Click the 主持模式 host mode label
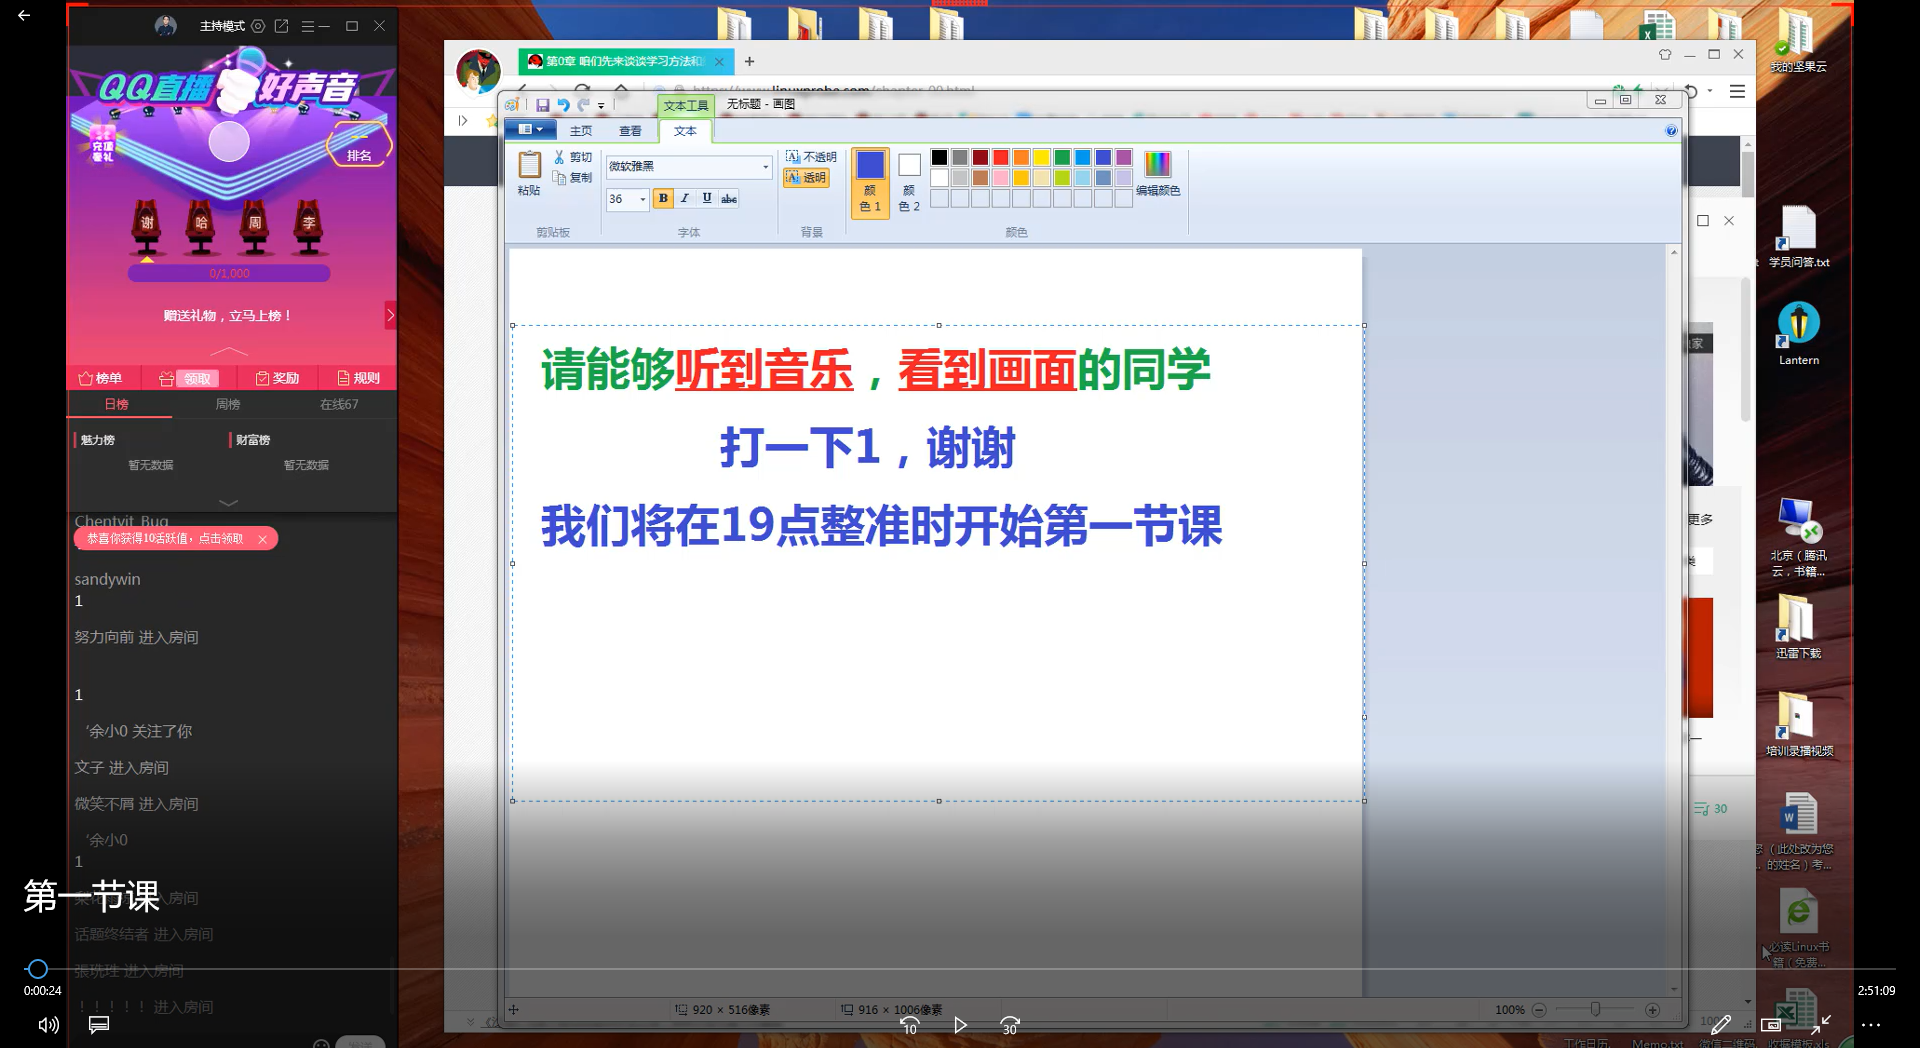Viewport: 1920px width, 1048px height. click(x=222, y=26)
